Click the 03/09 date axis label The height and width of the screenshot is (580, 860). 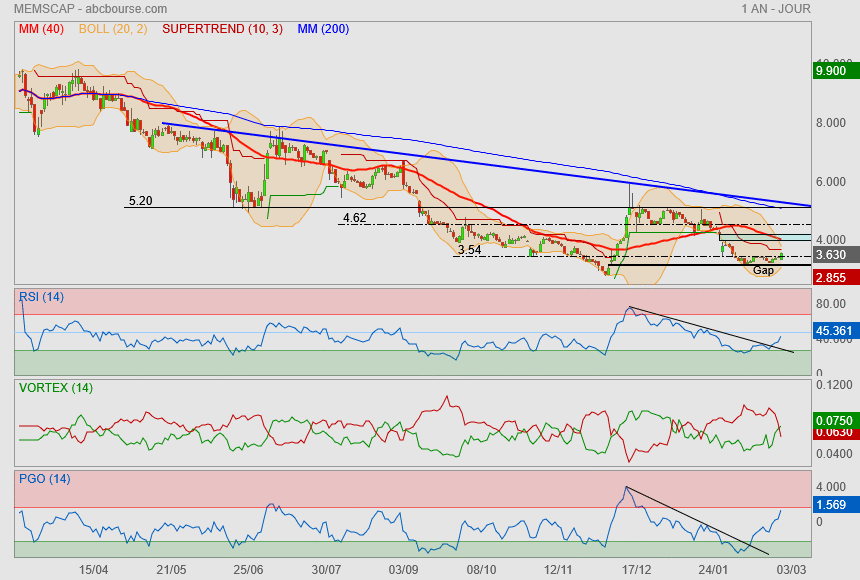(404, 570)
